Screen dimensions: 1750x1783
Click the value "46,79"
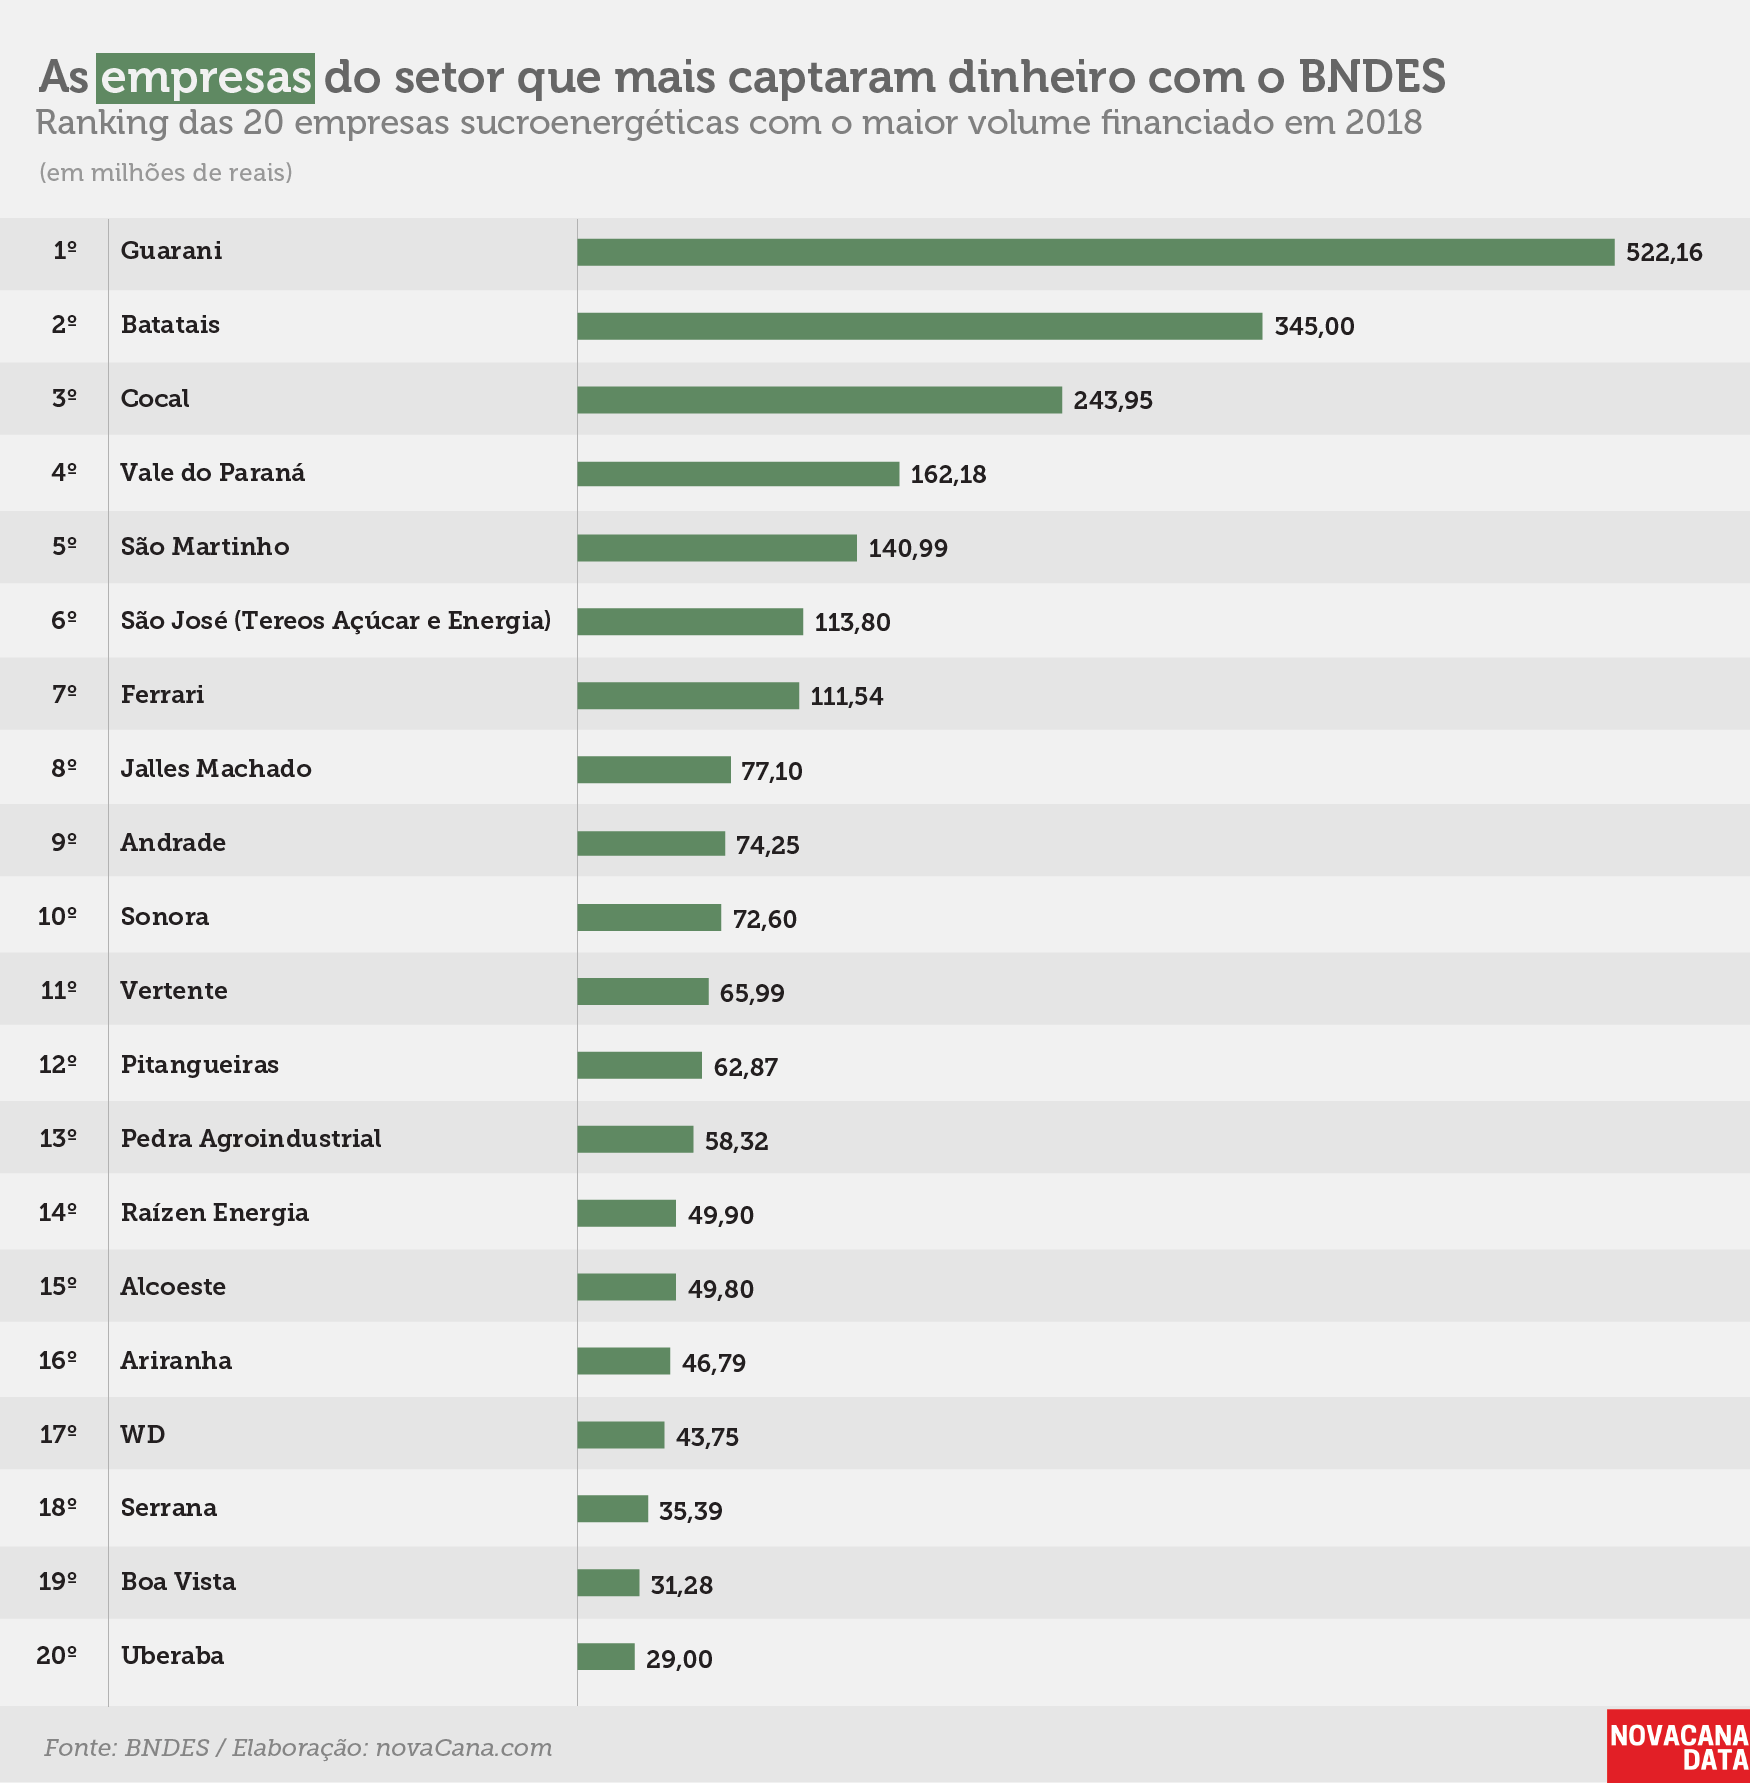[714, 1363]
